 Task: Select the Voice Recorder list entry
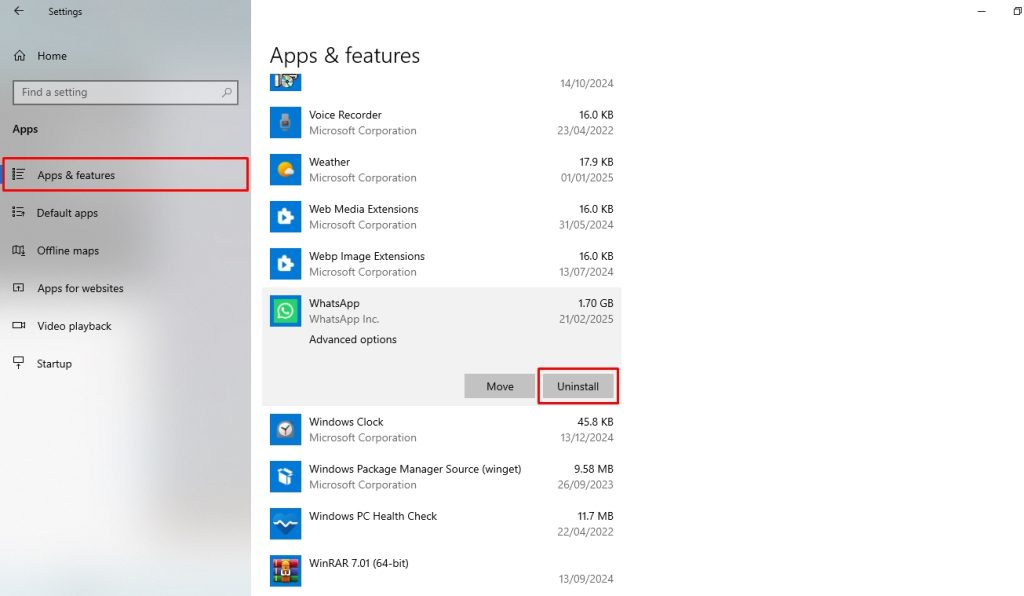[441, 123]
